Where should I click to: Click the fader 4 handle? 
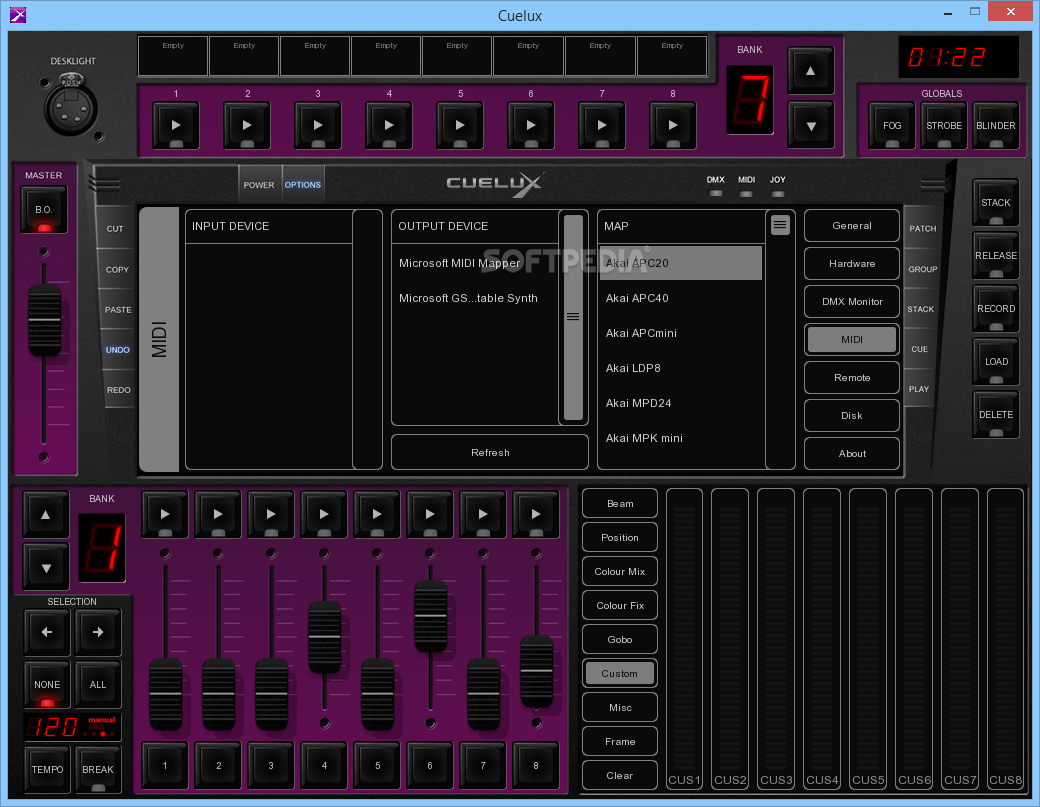click(324, 637)
